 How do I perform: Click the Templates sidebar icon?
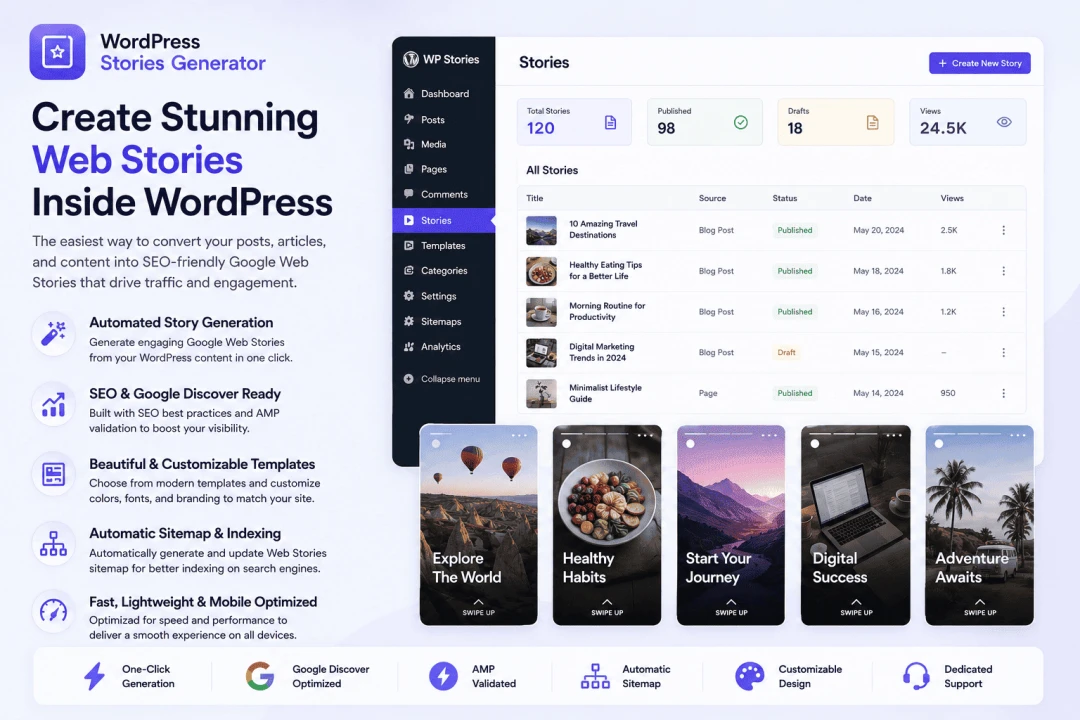[408, 245]
